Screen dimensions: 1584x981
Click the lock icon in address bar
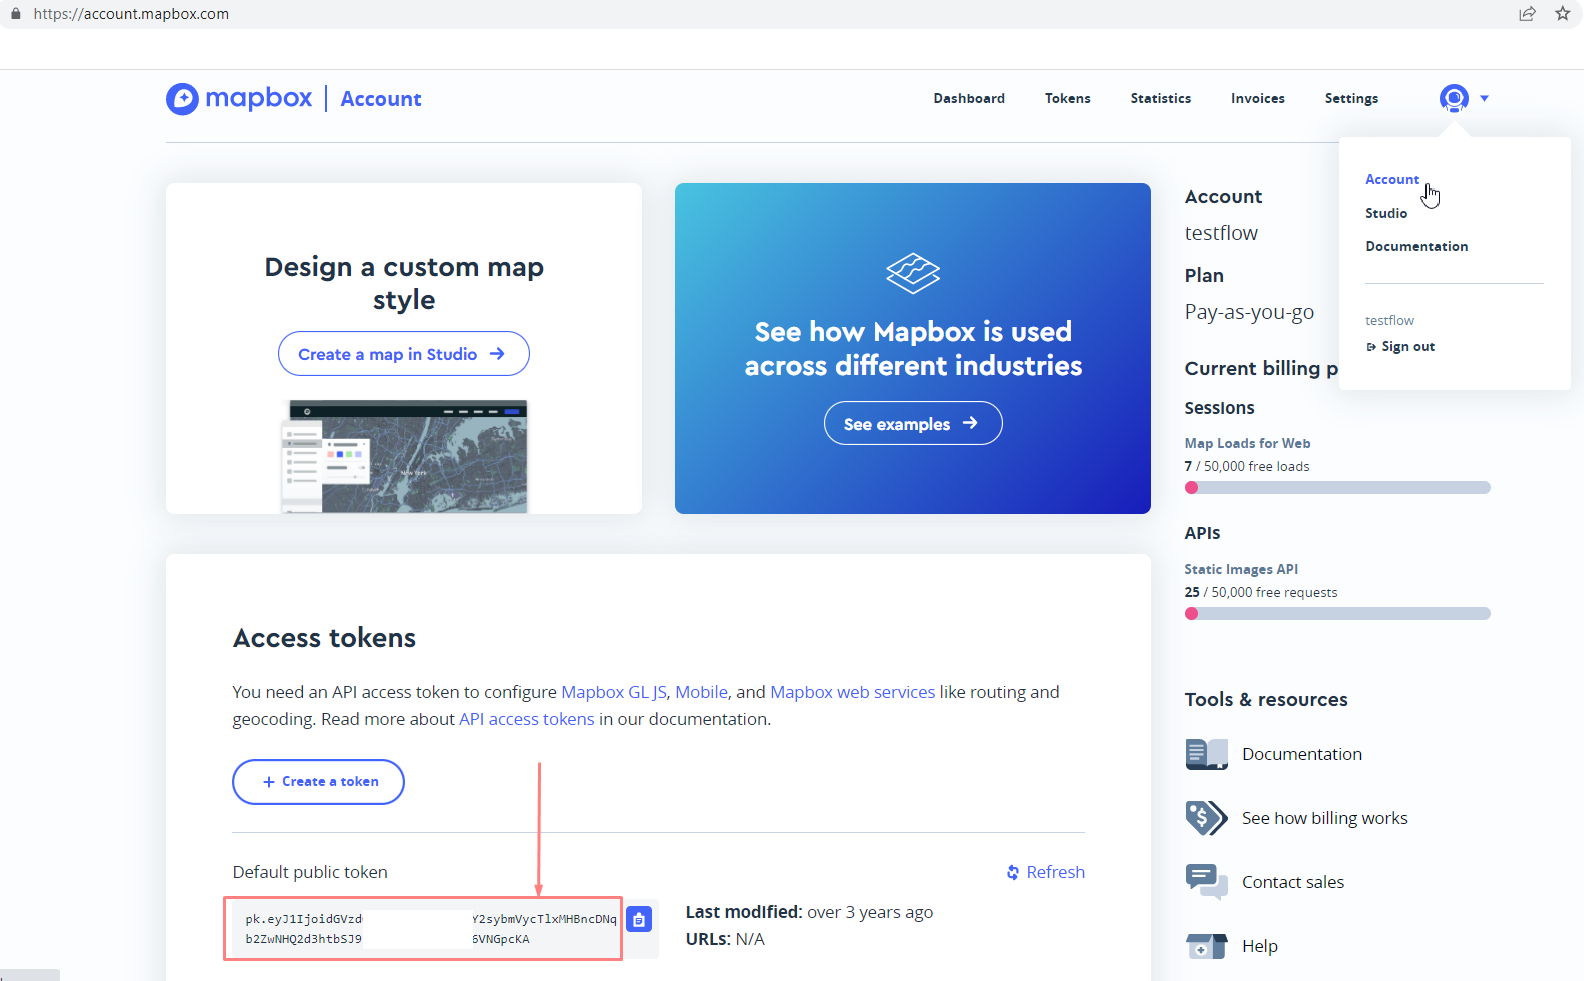coord(15,14)
